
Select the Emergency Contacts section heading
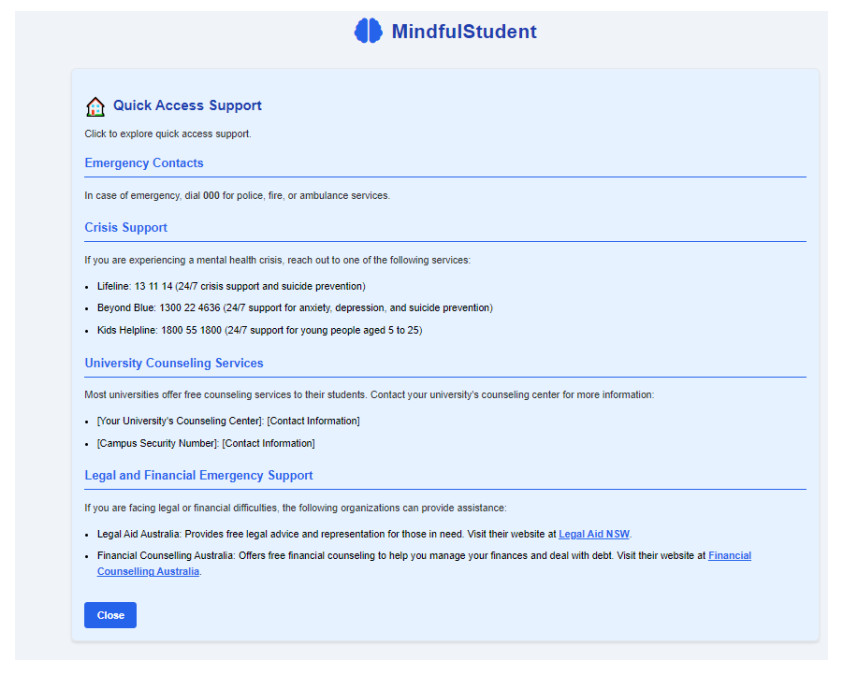click(144, 163)
